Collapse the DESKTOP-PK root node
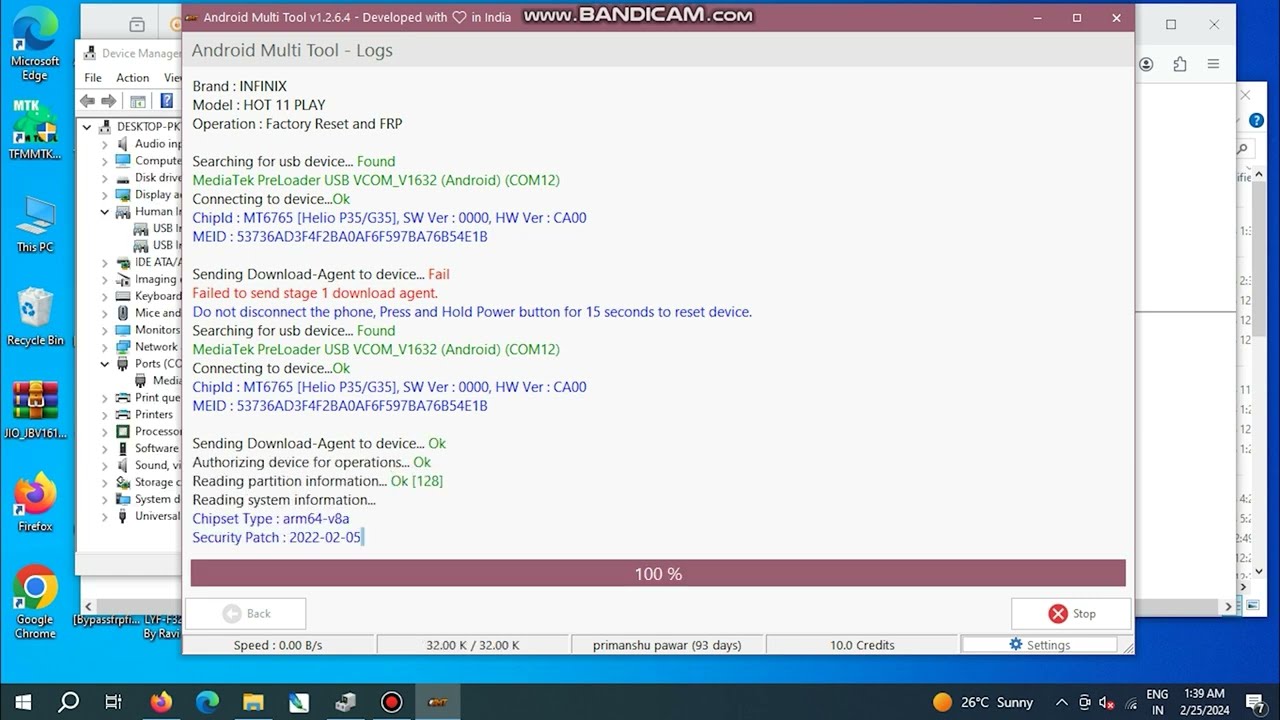The height and width of the screenshot is (720, 1280). 87,127
